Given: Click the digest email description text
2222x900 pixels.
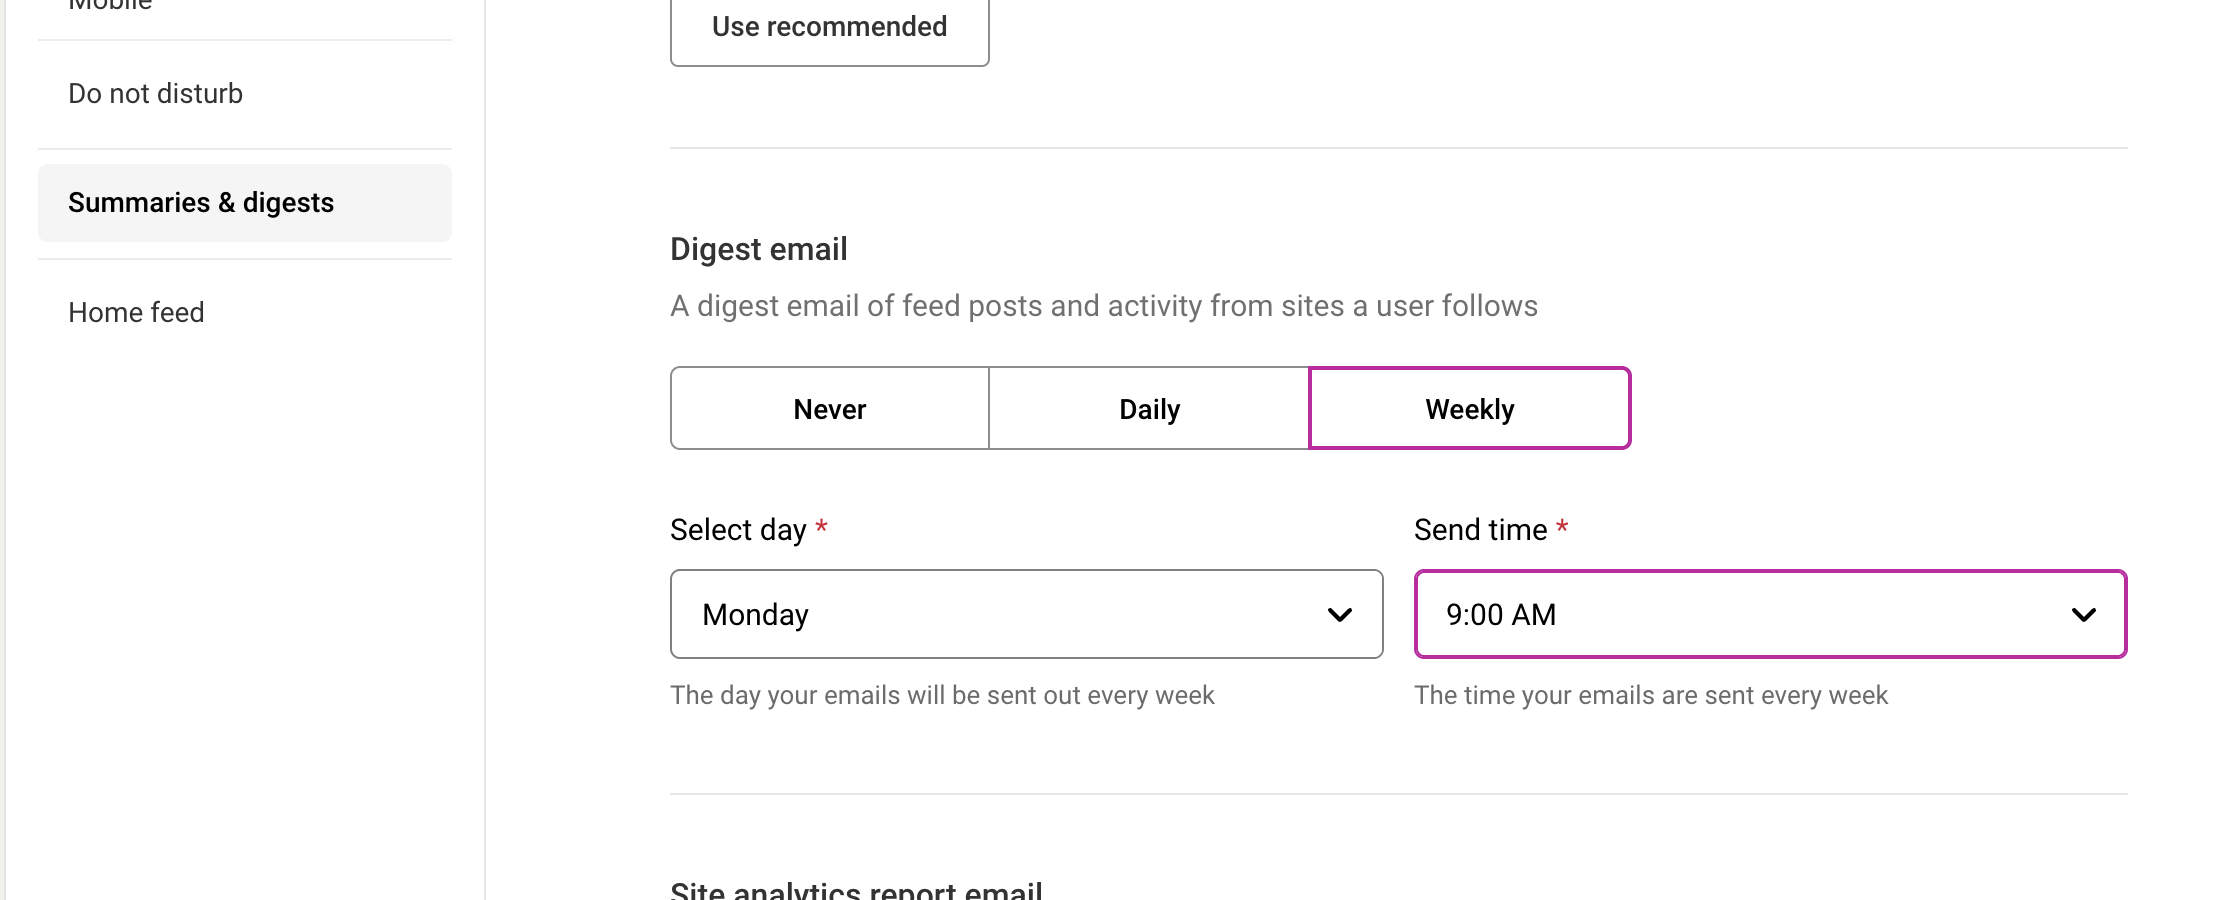Looking at the screenshot, I should tap(1103, 306).
